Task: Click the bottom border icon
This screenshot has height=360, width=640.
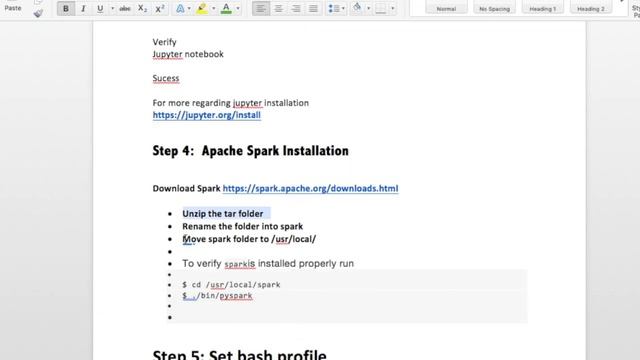Action: click(x=380, y=9)
